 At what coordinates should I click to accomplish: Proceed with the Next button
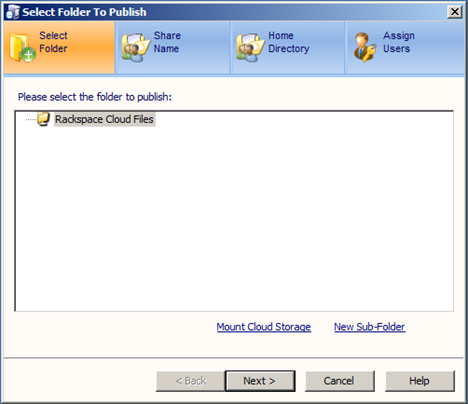pos(260,381)
